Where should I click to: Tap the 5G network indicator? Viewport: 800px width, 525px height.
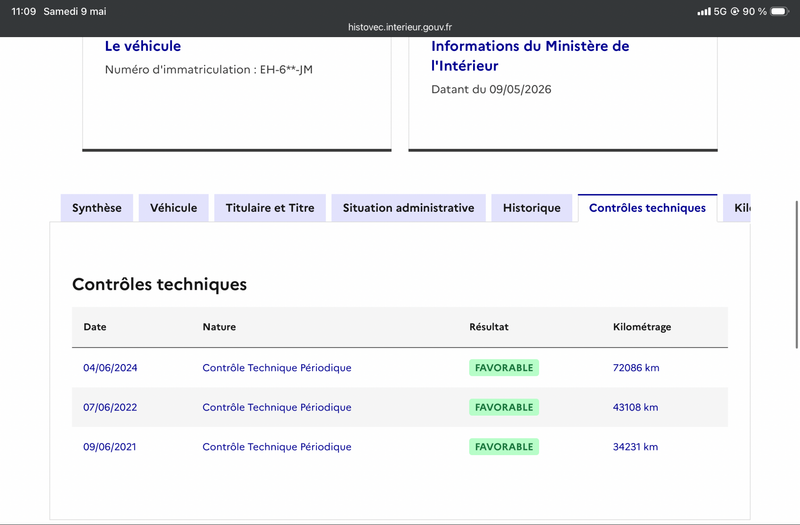pos(720,11)
